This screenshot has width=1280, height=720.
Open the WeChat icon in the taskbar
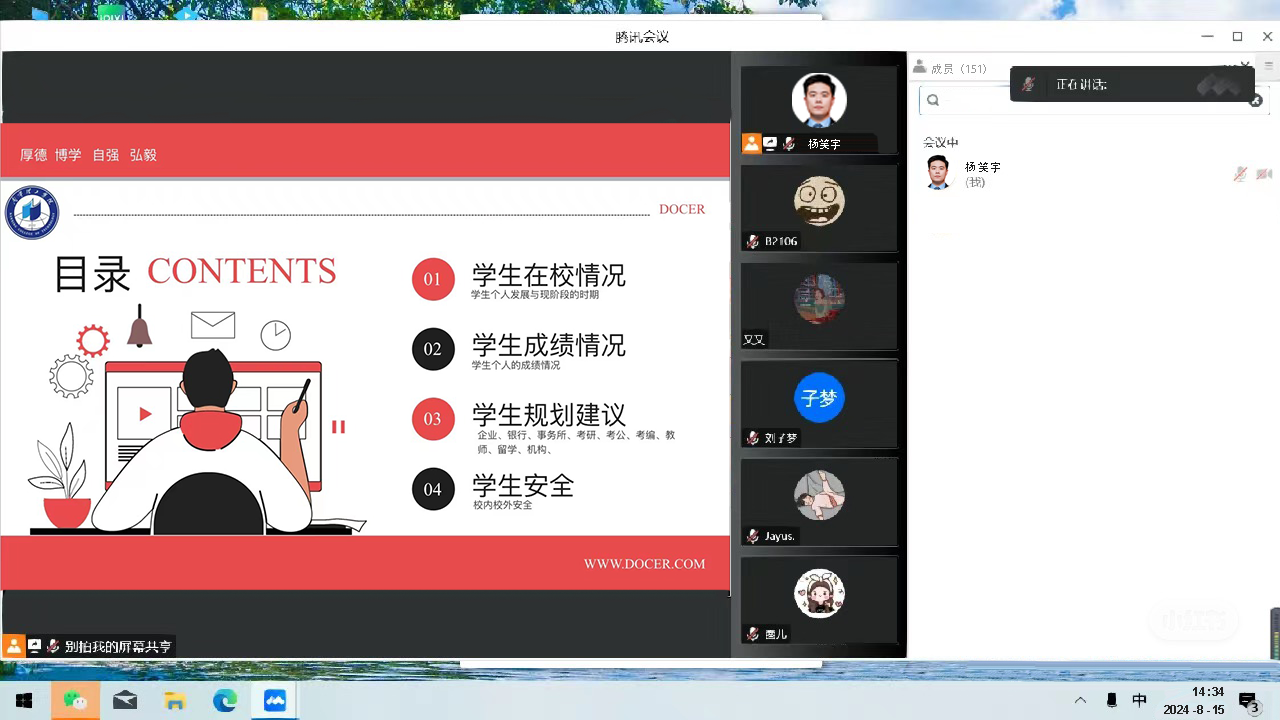(75, 700)
